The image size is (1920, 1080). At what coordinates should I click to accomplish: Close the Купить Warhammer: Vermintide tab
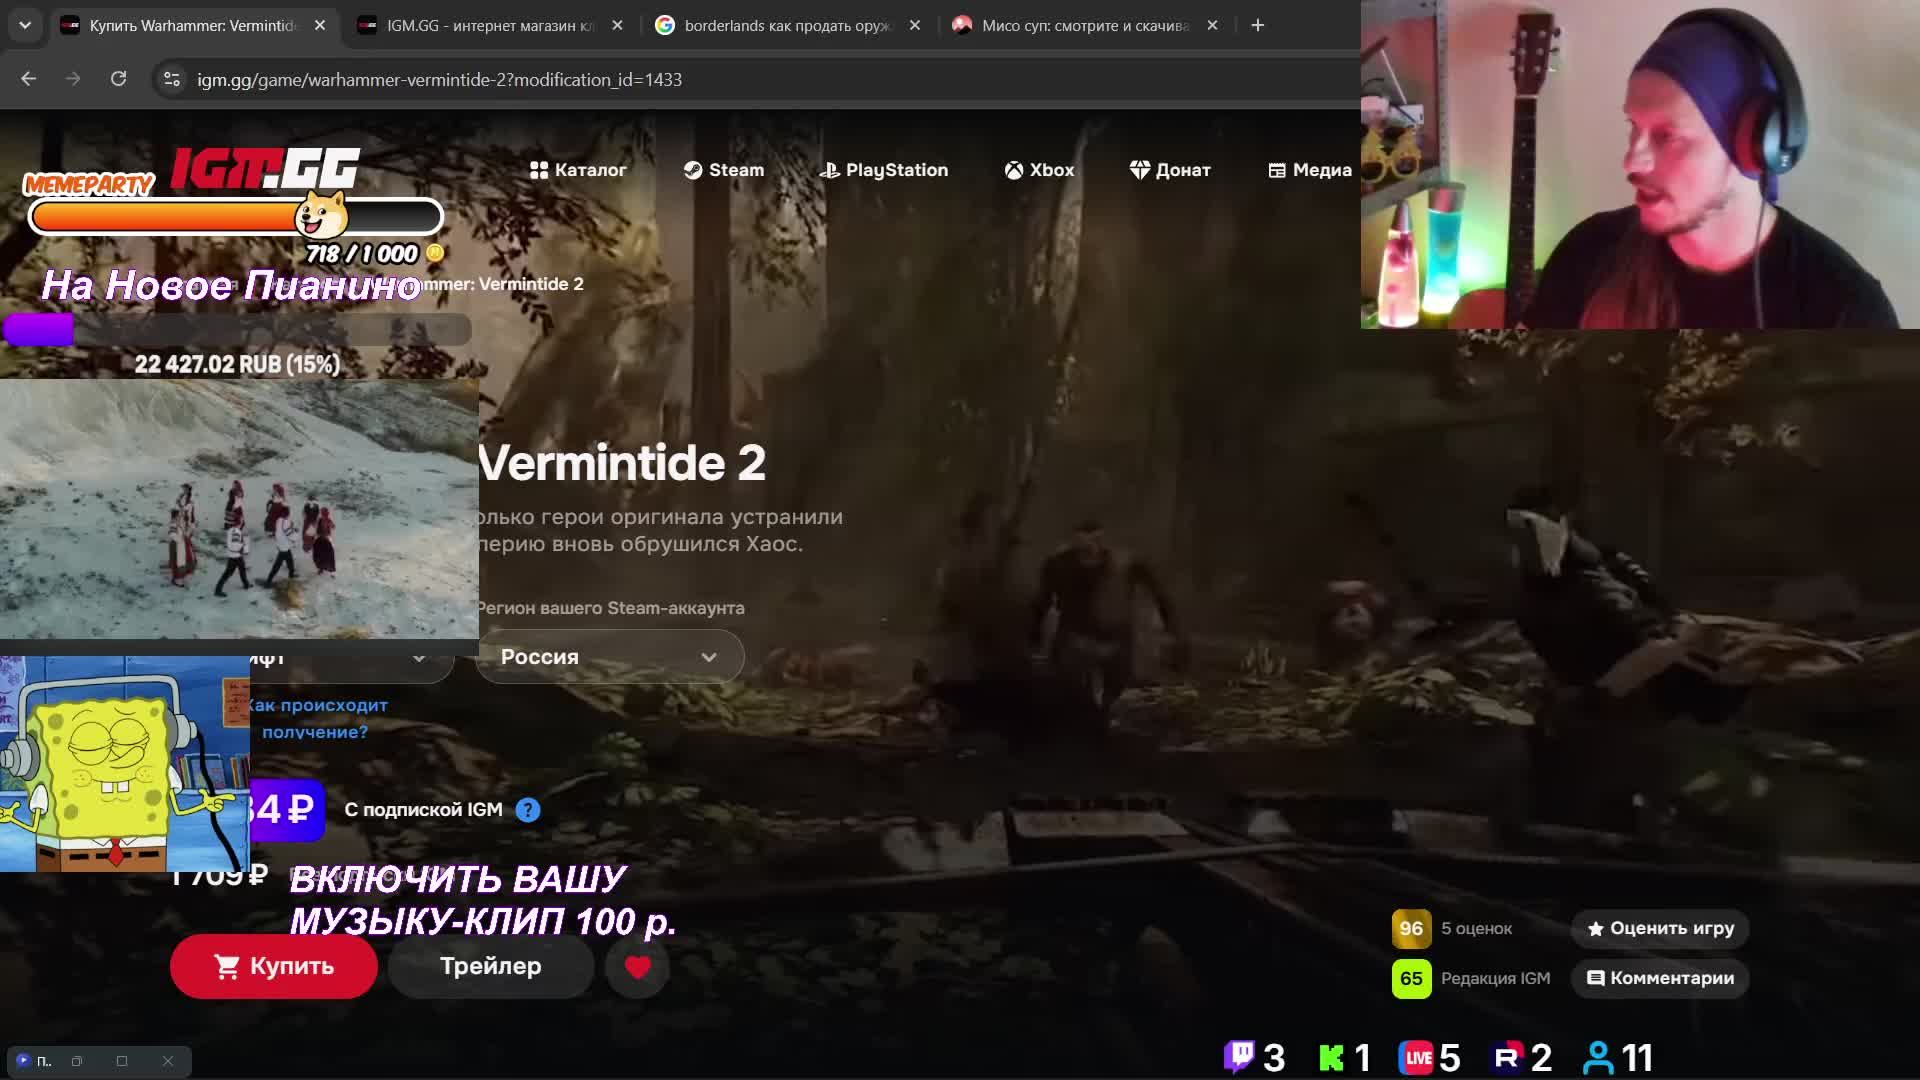click(x=320, y=25)
